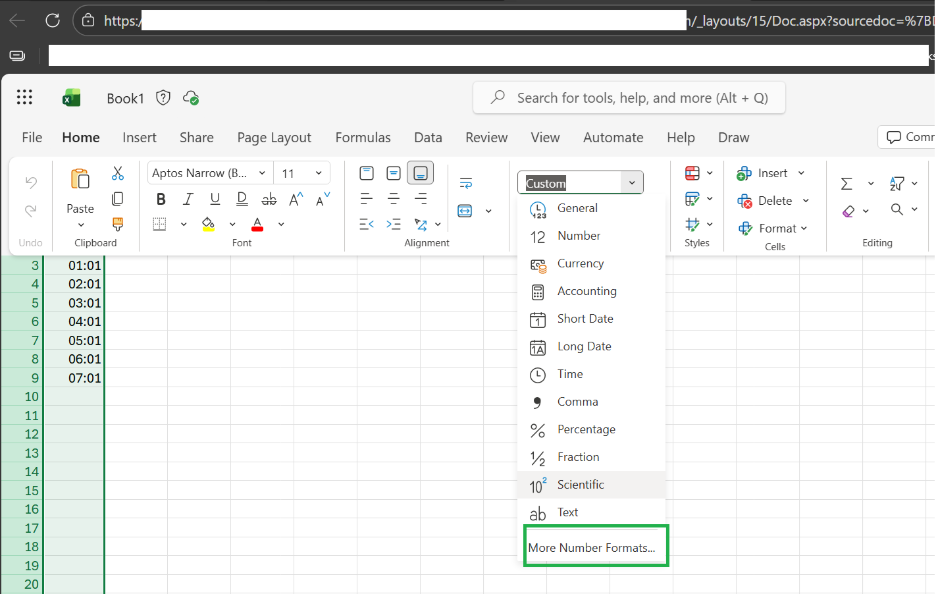Click the Clear eraser icon
This screenshot has width=936, height=594.
point(848,211)
